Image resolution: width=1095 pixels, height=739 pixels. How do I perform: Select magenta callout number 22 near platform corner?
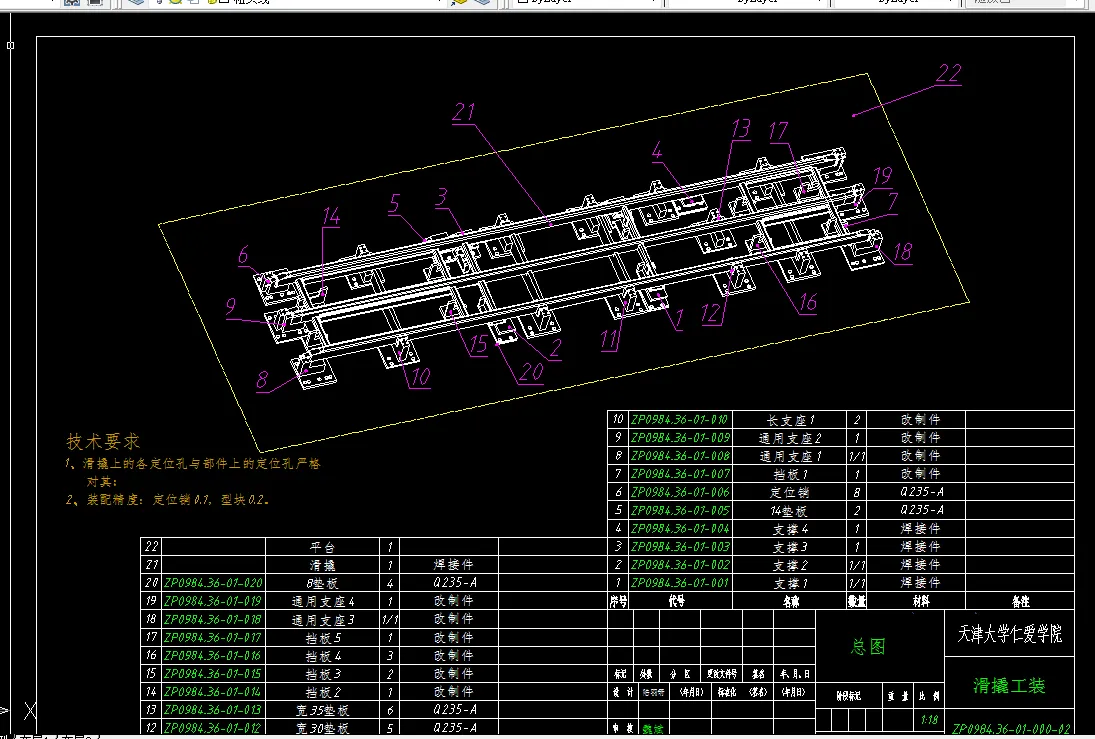[948, 73]
